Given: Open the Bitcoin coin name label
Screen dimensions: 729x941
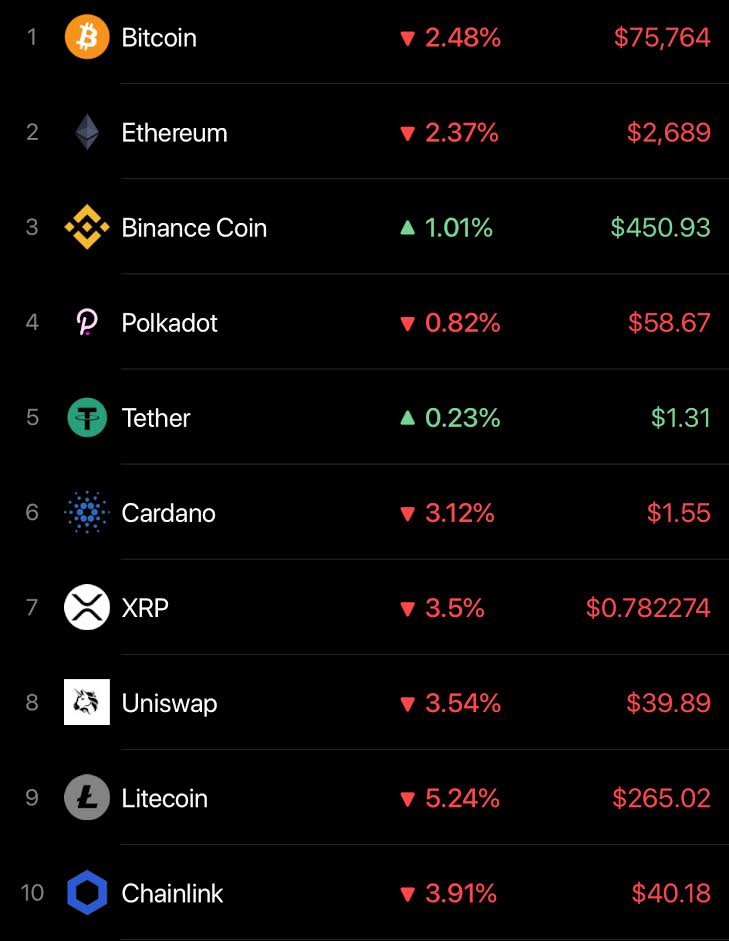Looking at the screenshot, I should point(159,38).
